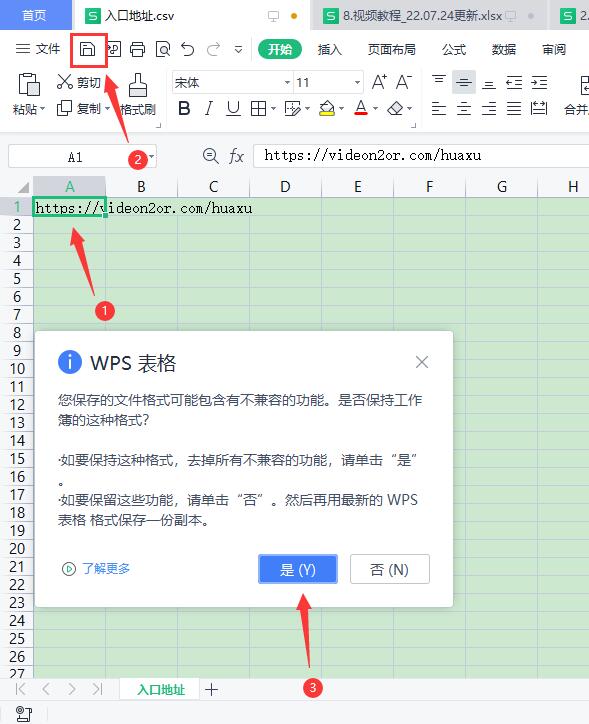The image size is (589, 724).
Task: Click the Save icon in the toolbar
Action: (87, 49)
